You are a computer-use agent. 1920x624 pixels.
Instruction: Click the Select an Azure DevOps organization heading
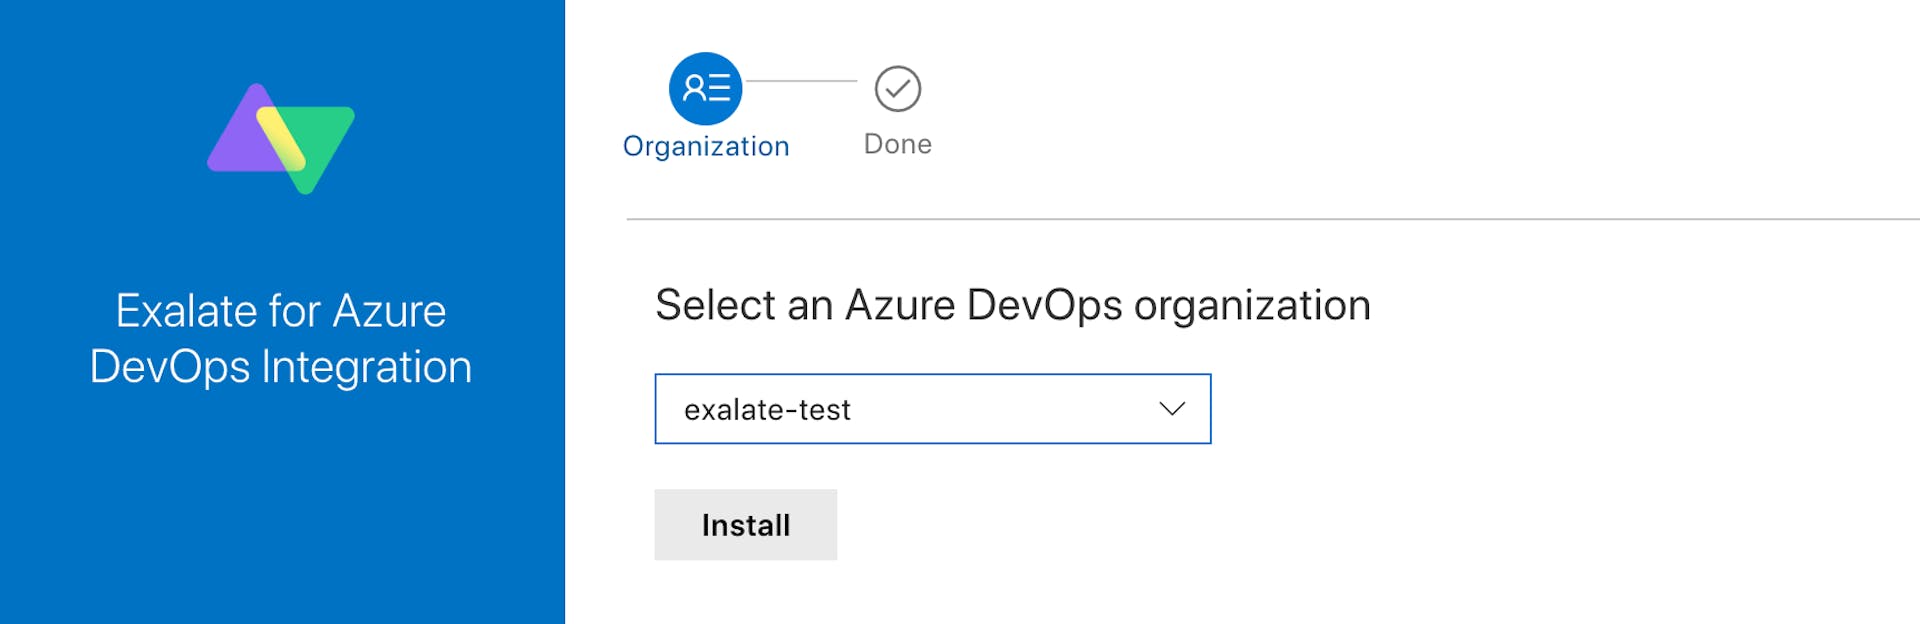(1012, 305)
